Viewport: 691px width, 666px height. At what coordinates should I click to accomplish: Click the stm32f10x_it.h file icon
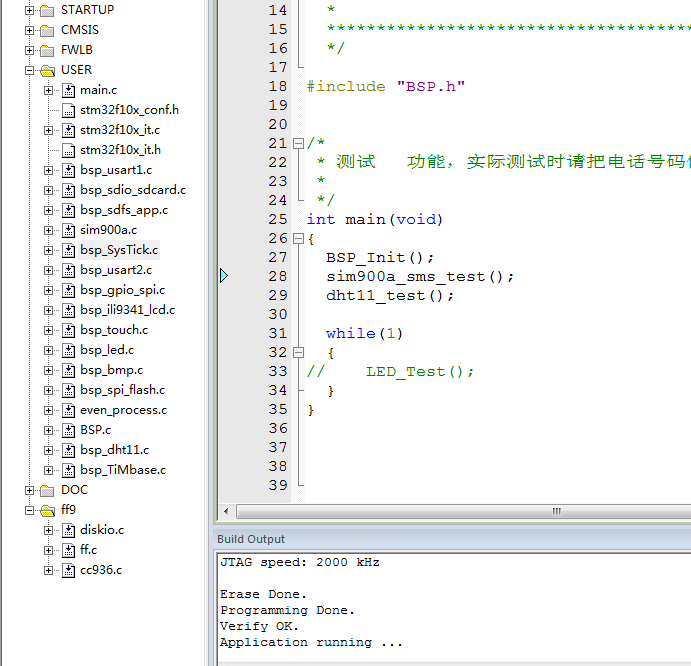click(68, 150)
